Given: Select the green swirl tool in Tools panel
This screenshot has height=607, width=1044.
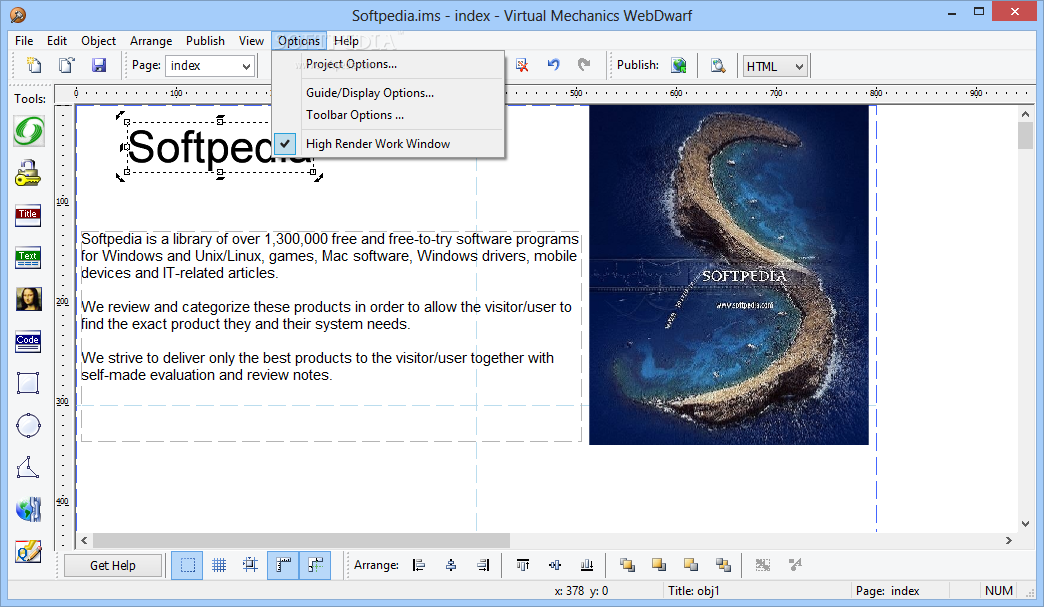Looking at the screenshot, I should 29,130.
